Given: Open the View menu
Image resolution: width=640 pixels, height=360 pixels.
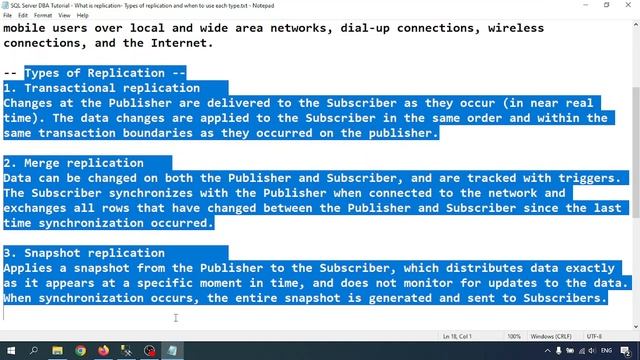Looking at the screenshot, I should pyautogui.click(x=64, y=16).
